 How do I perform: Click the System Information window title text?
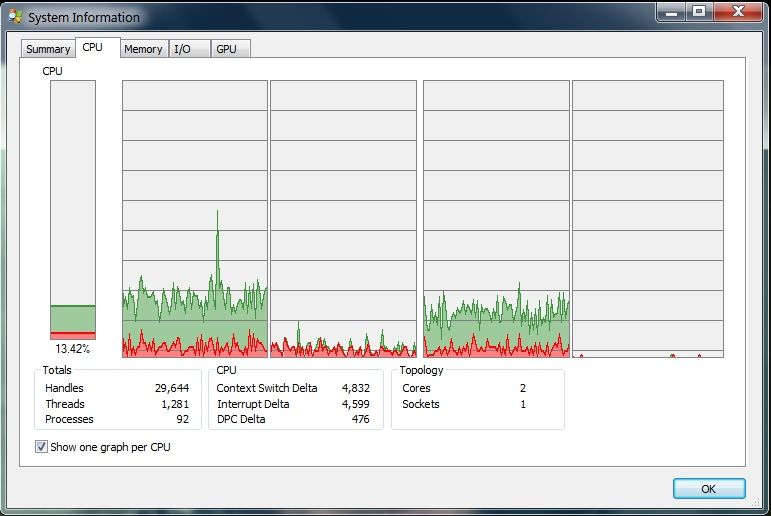84,18
